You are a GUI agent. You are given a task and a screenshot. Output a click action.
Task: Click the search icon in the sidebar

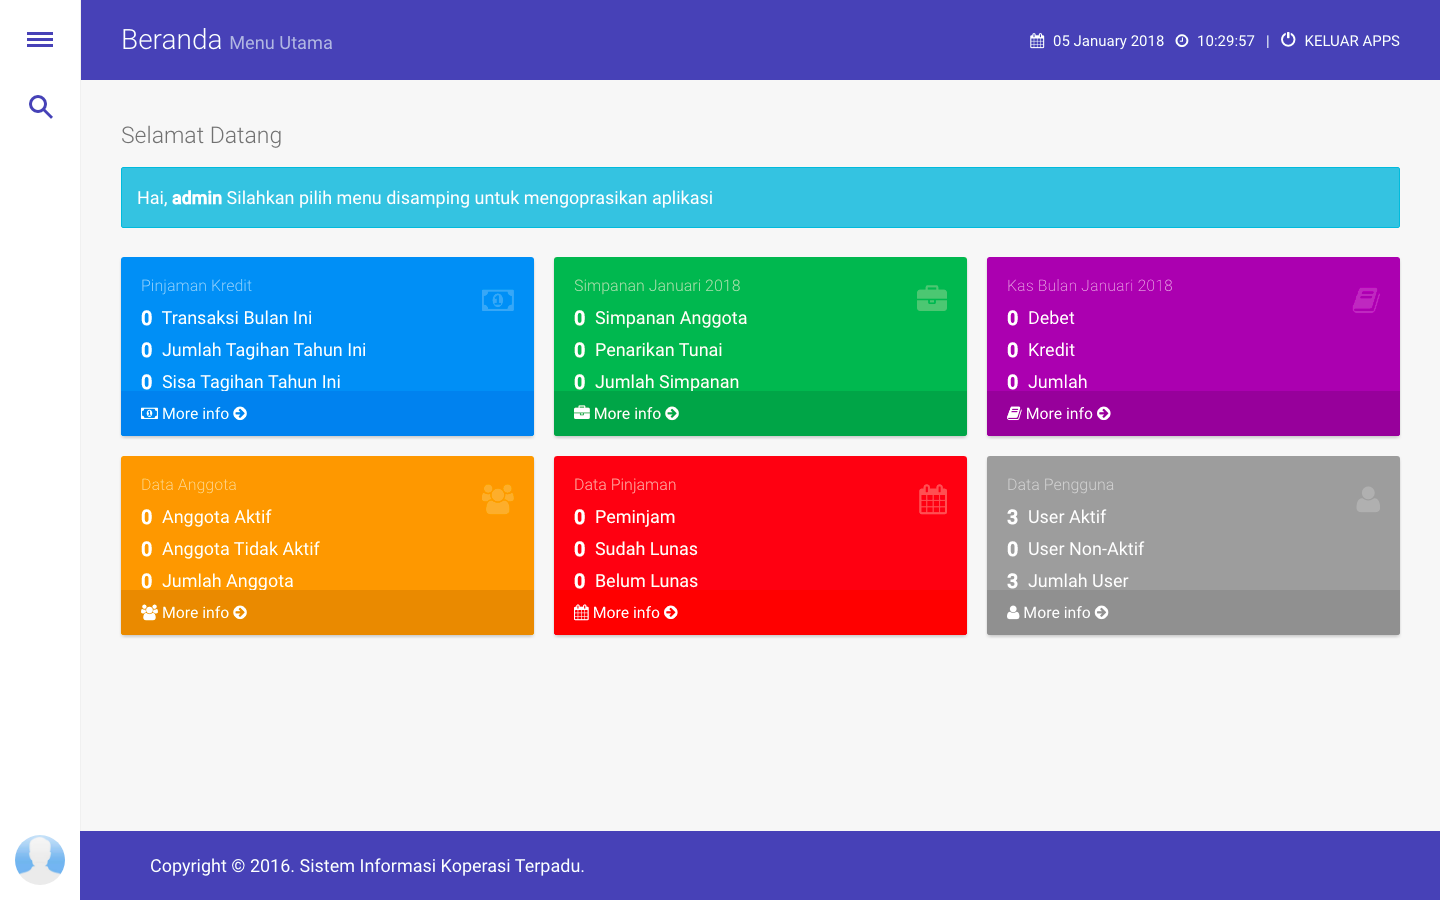click(40, 107)
